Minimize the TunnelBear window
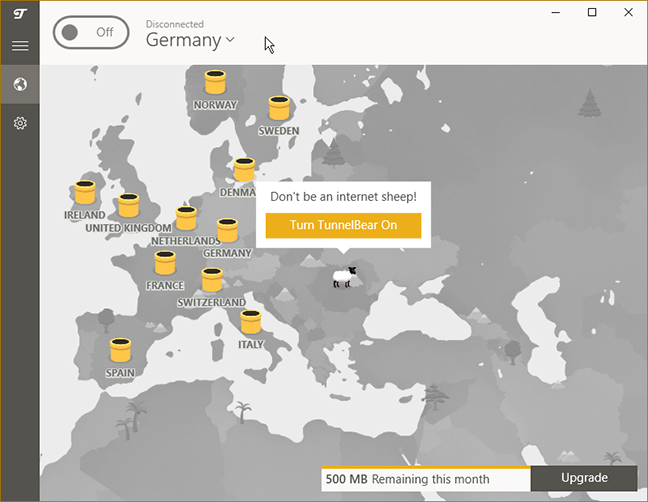The height and width of the screenshot is (502, 648). click(x=556, y=12)
